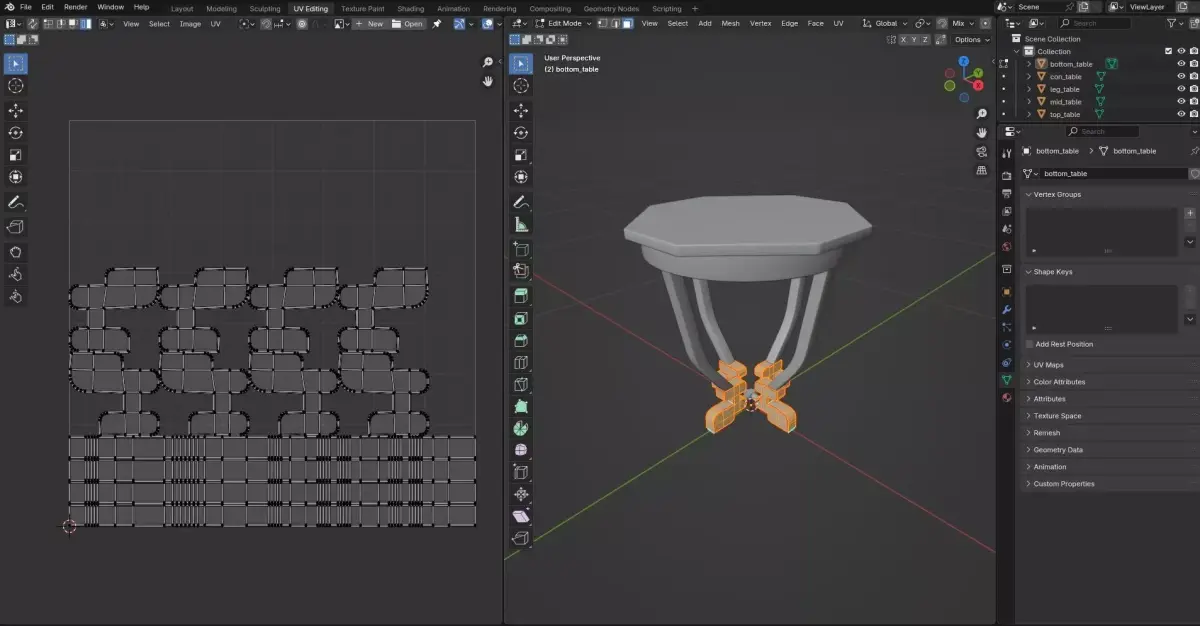This screenshot has width=1200, height=626.
Task: Select the Move tool in UV editor
Action: pos(16,110)
